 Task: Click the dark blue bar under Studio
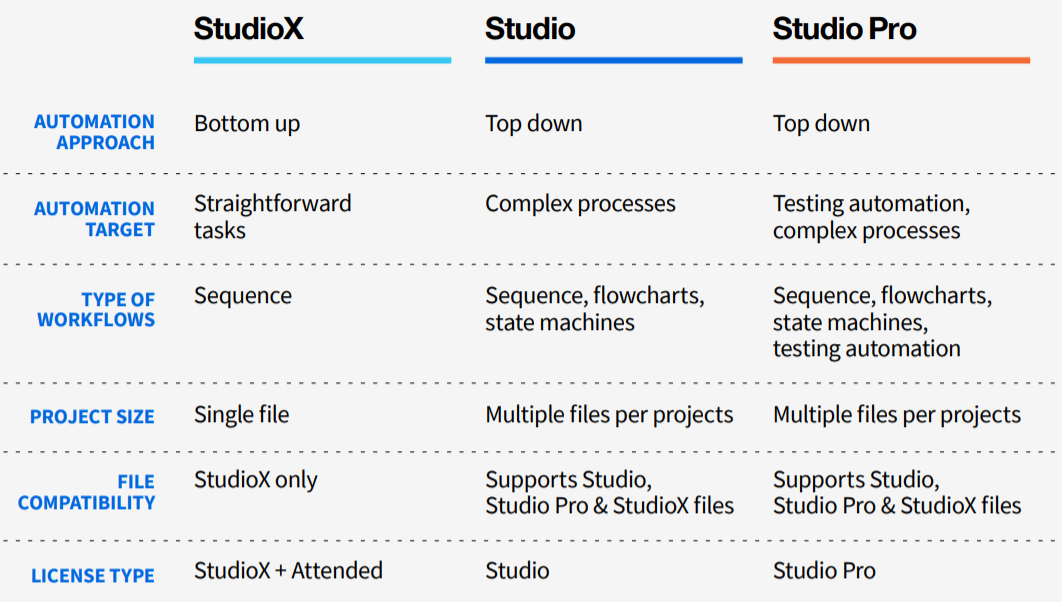[613, 60]
